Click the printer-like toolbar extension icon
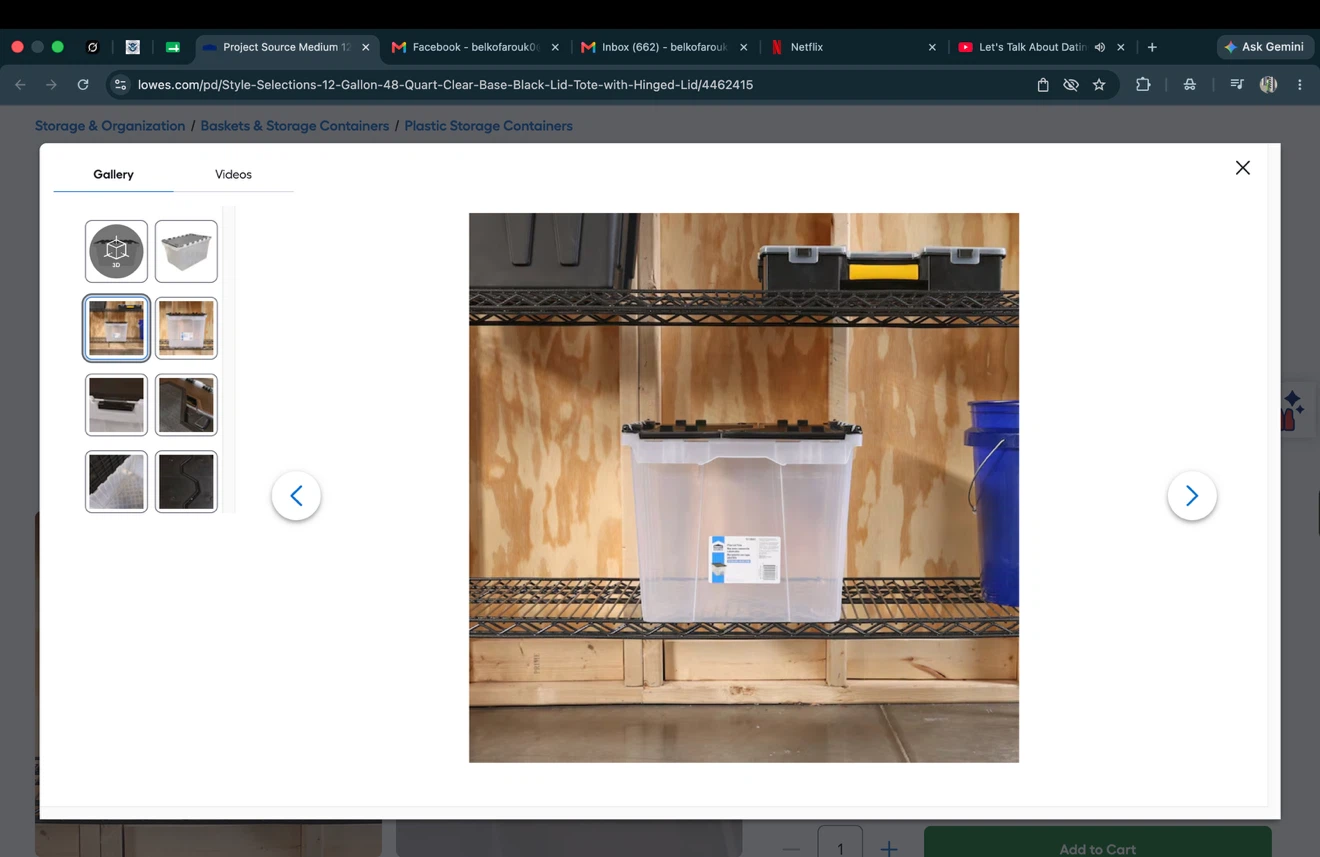Viewport: 1320px width, 857px height. tap(1190, 85)
